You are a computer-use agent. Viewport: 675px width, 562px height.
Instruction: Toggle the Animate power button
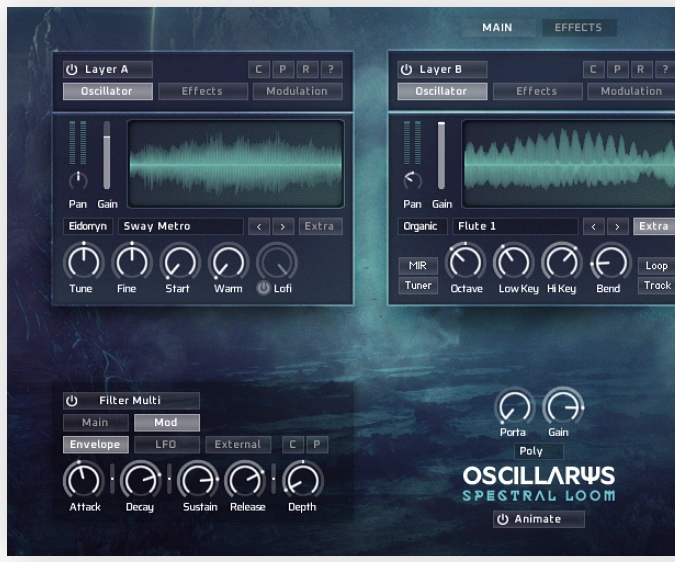[x=503, y=519]
